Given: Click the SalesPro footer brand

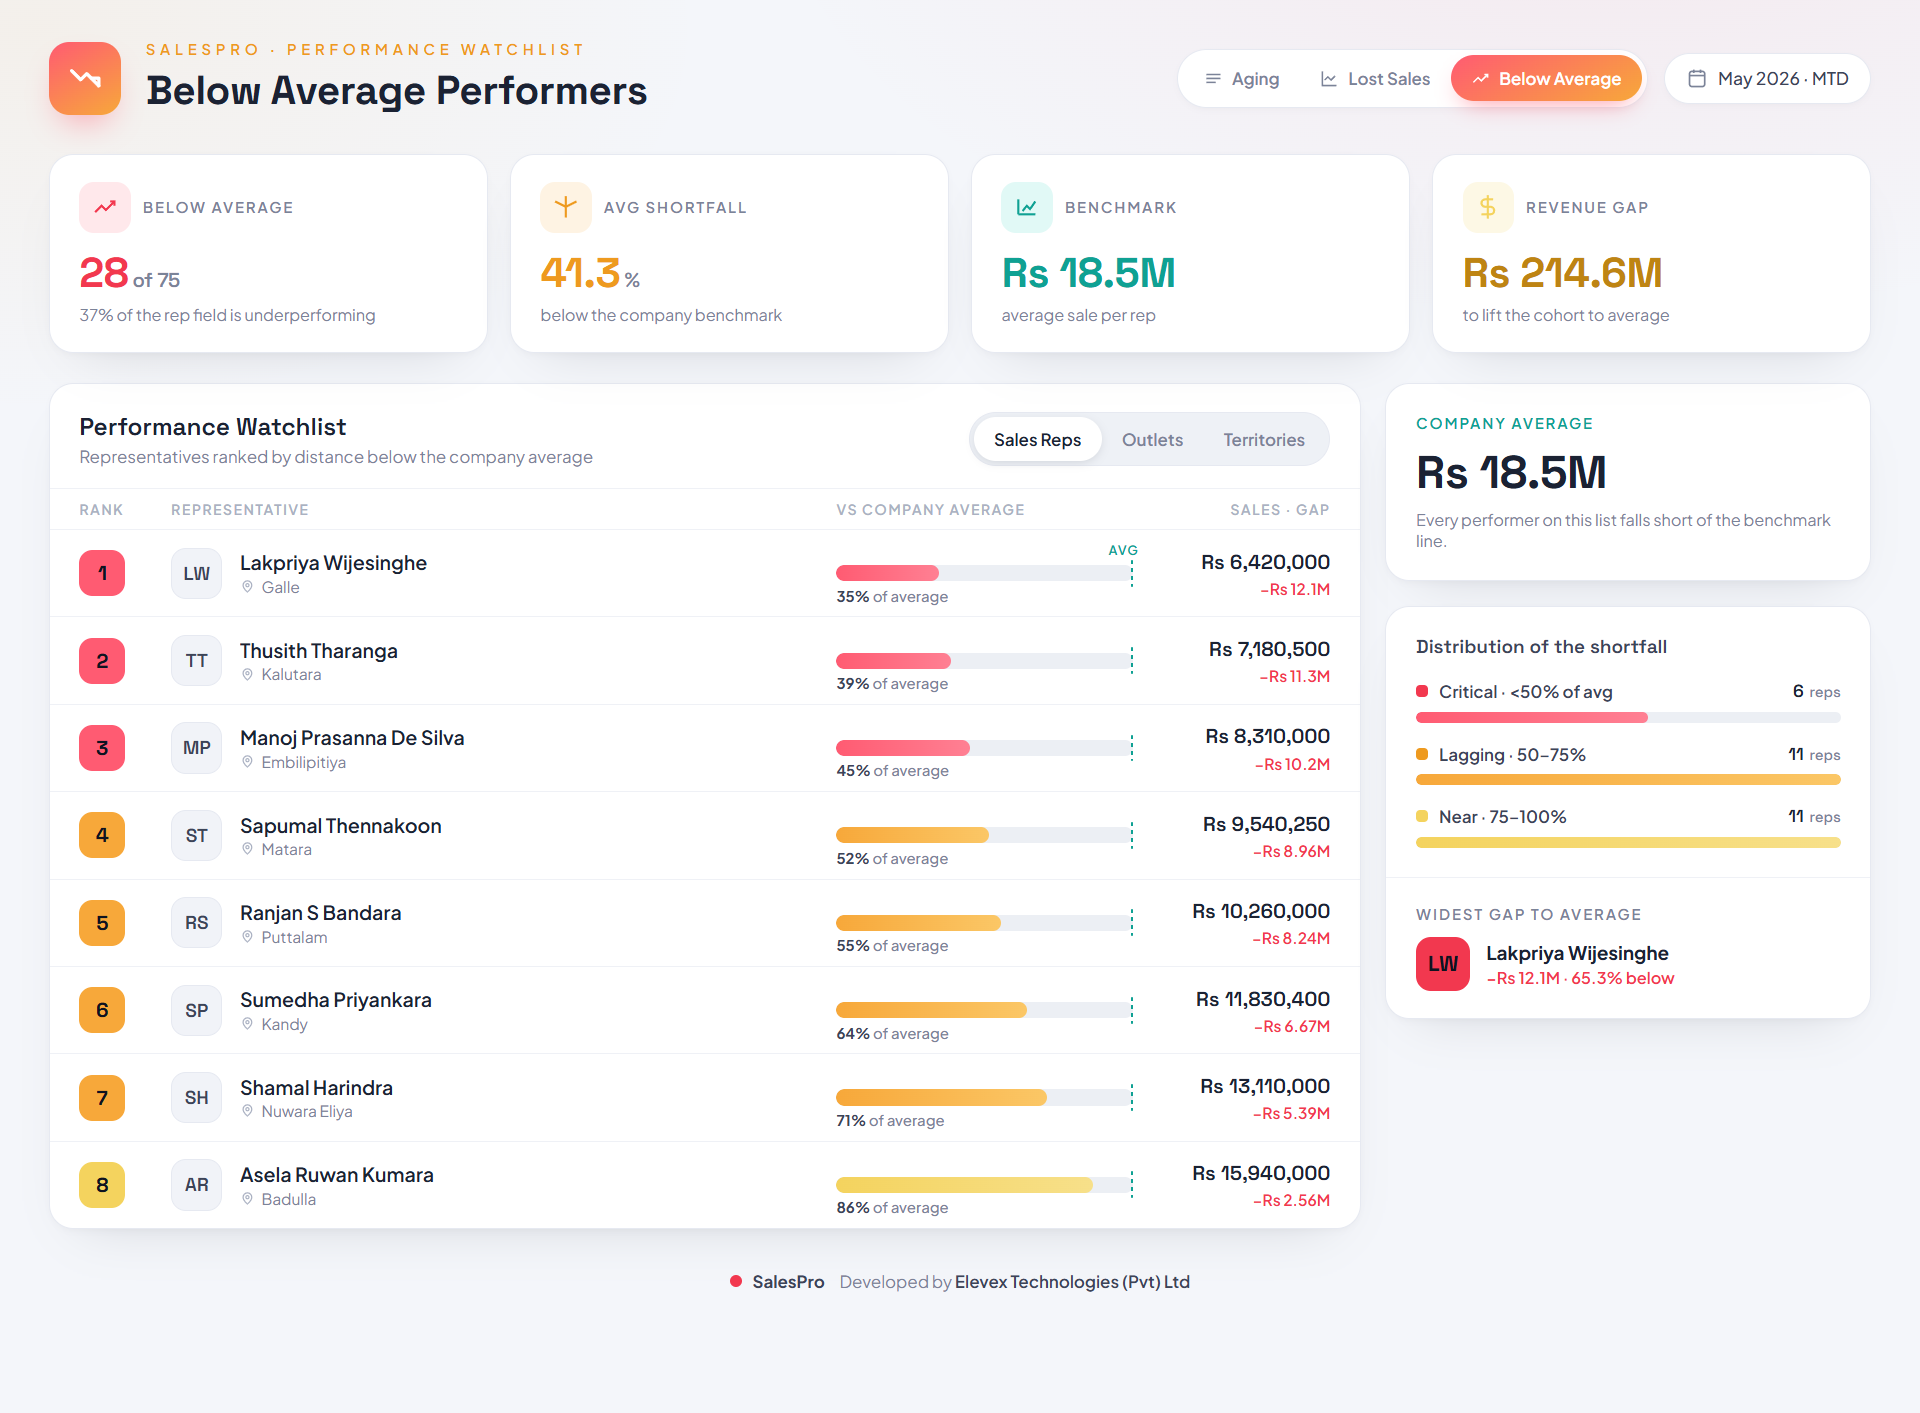Looking at the screenshot, I should pyautogui.click(x=788, y=1282).
